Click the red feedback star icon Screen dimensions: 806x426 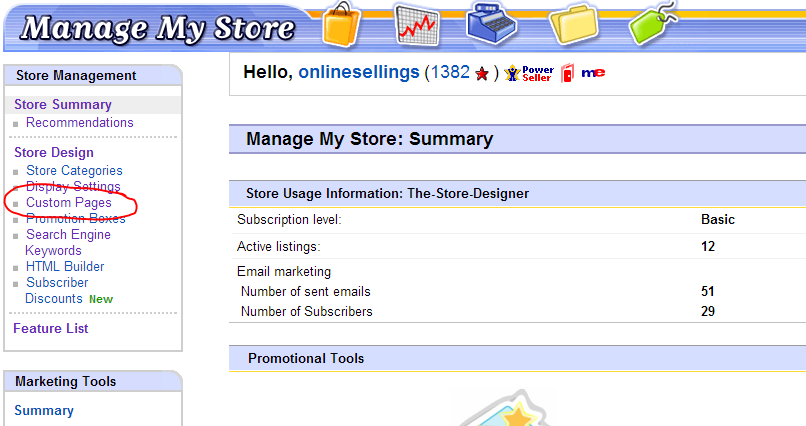482,74
